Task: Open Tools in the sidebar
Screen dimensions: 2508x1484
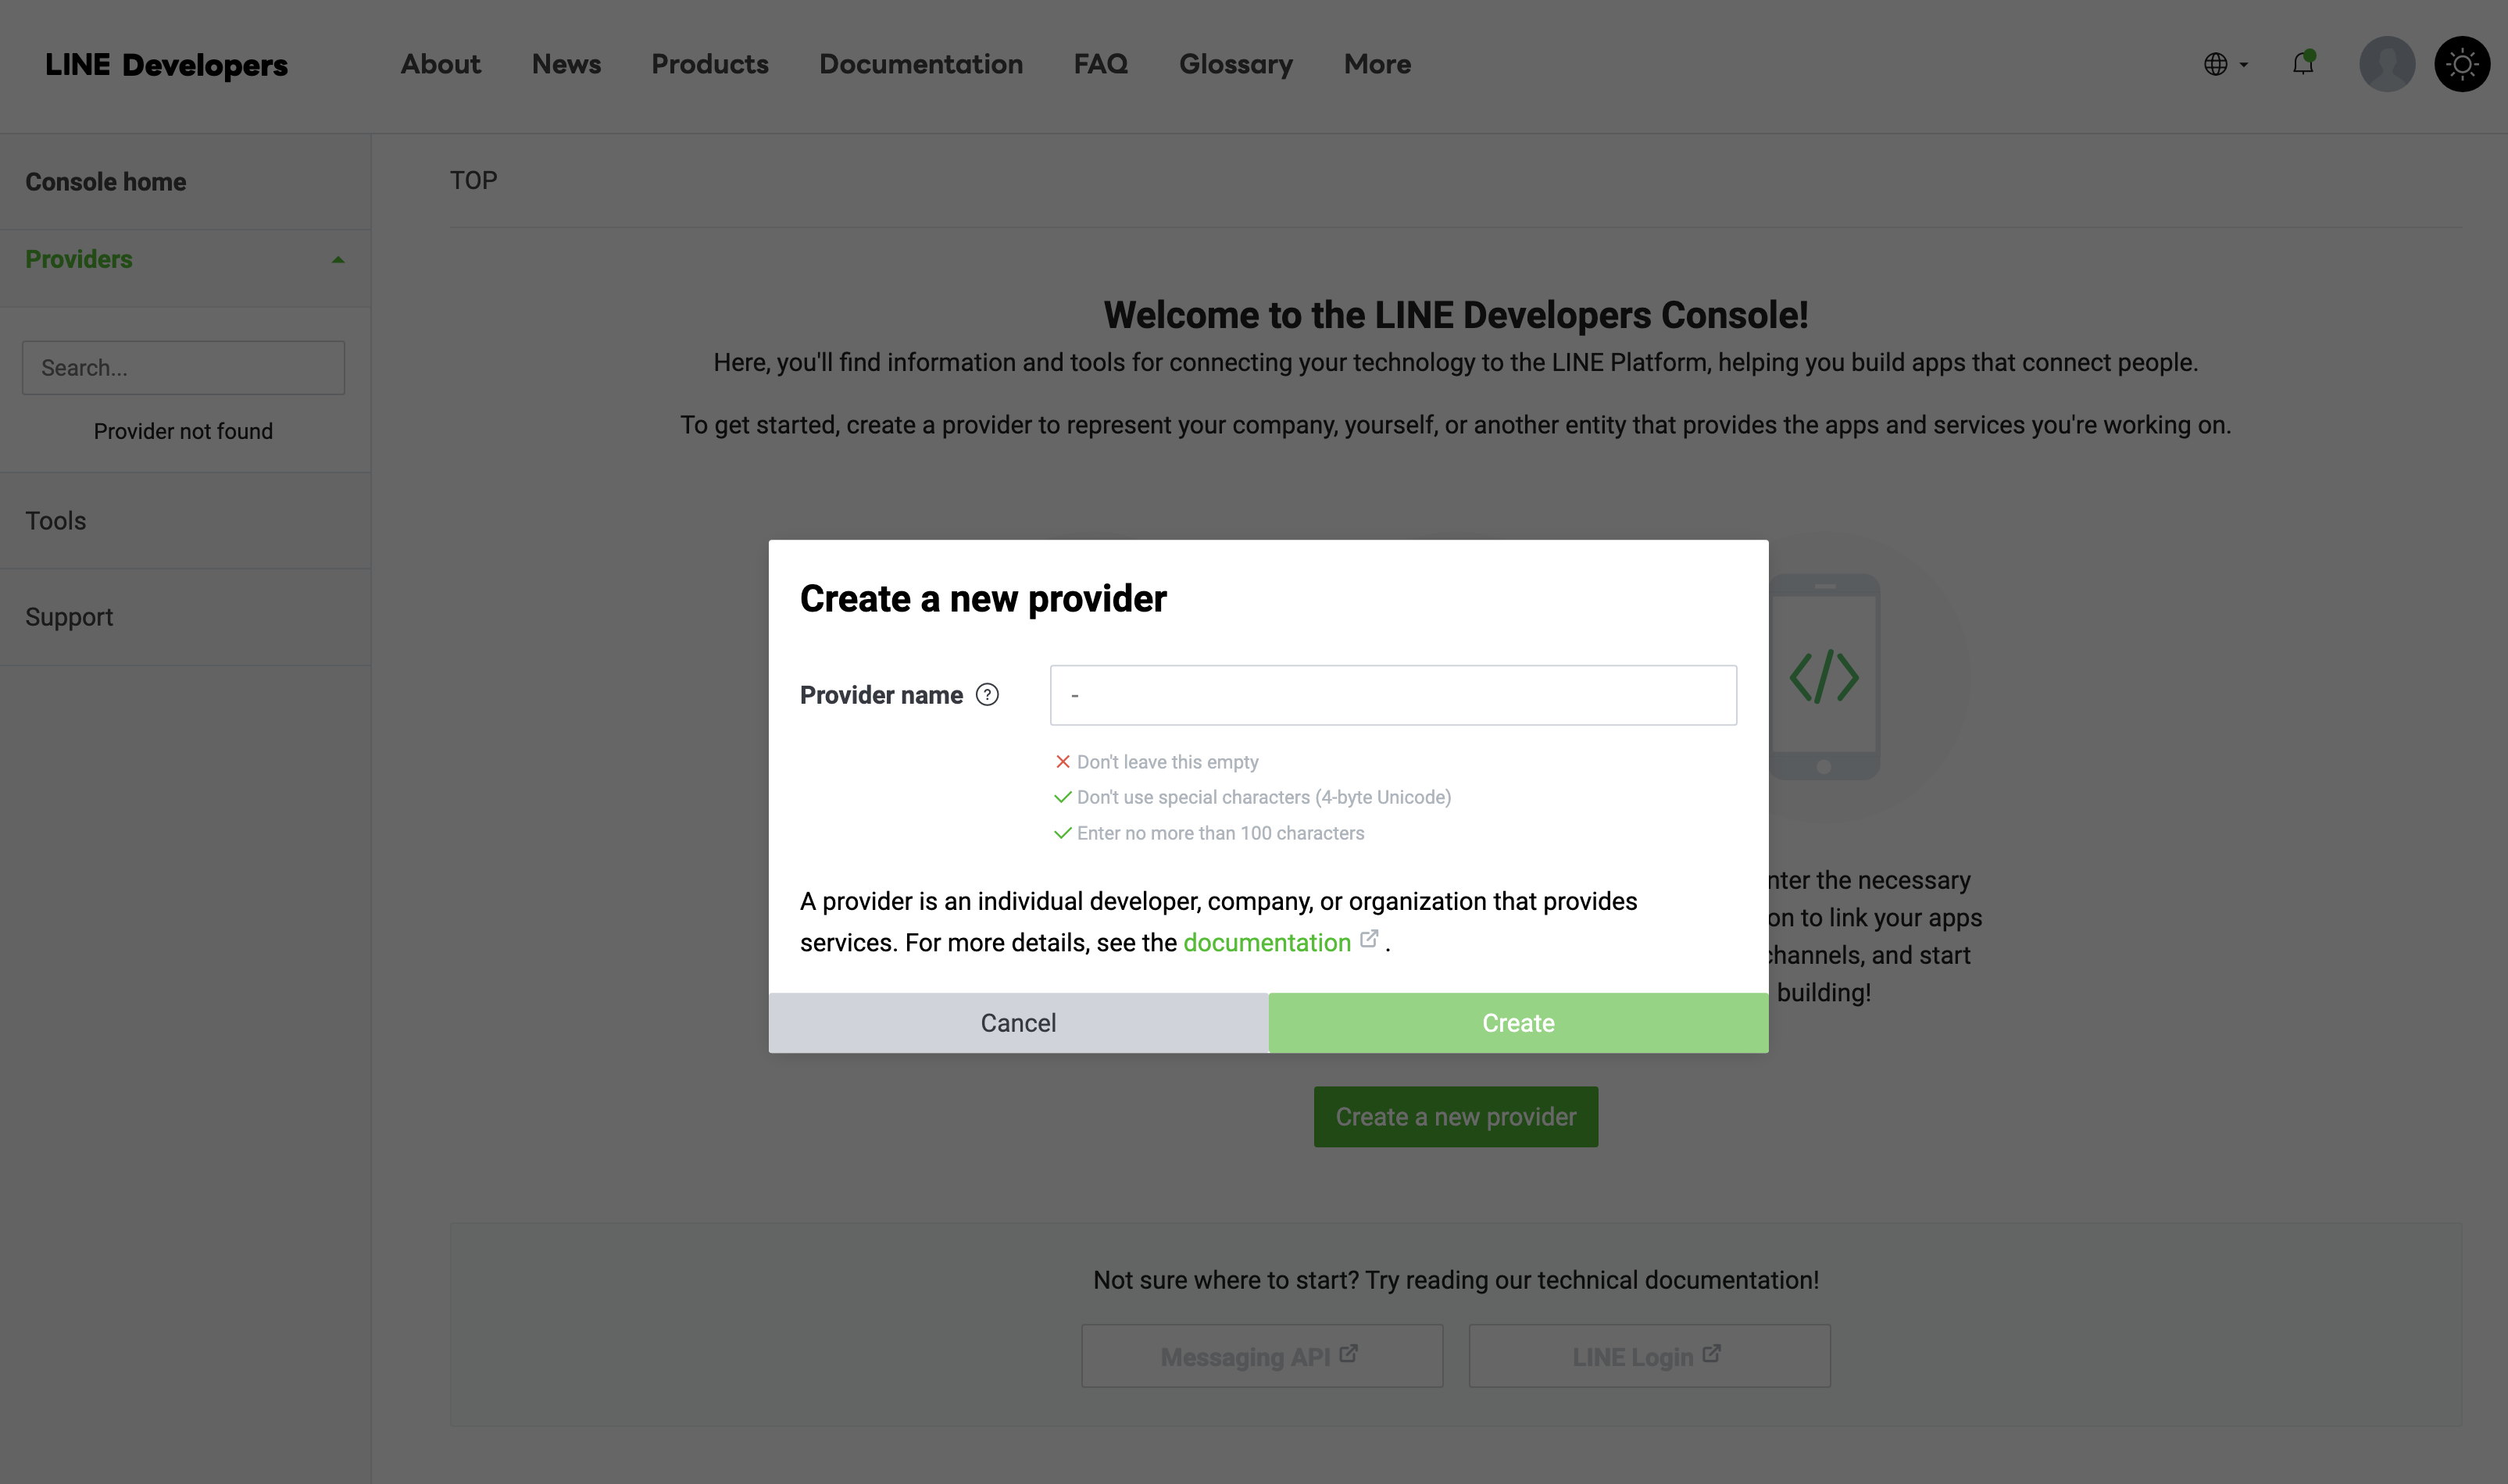Action: pos(185,521)
